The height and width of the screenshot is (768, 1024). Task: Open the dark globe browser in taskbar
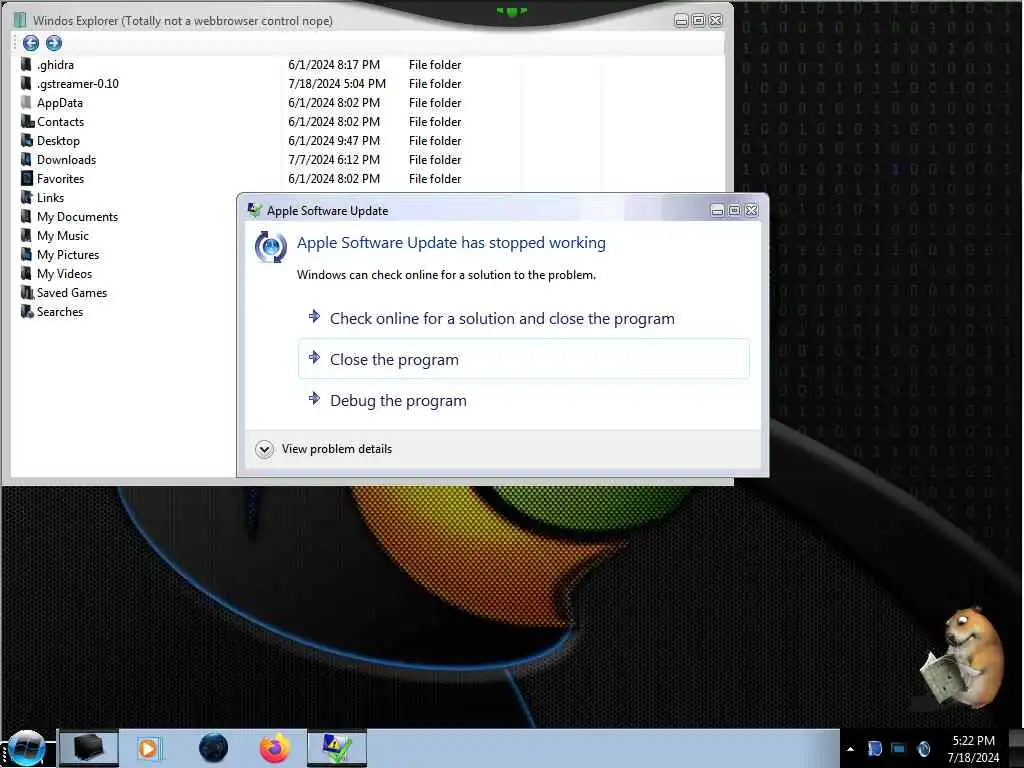213,748
